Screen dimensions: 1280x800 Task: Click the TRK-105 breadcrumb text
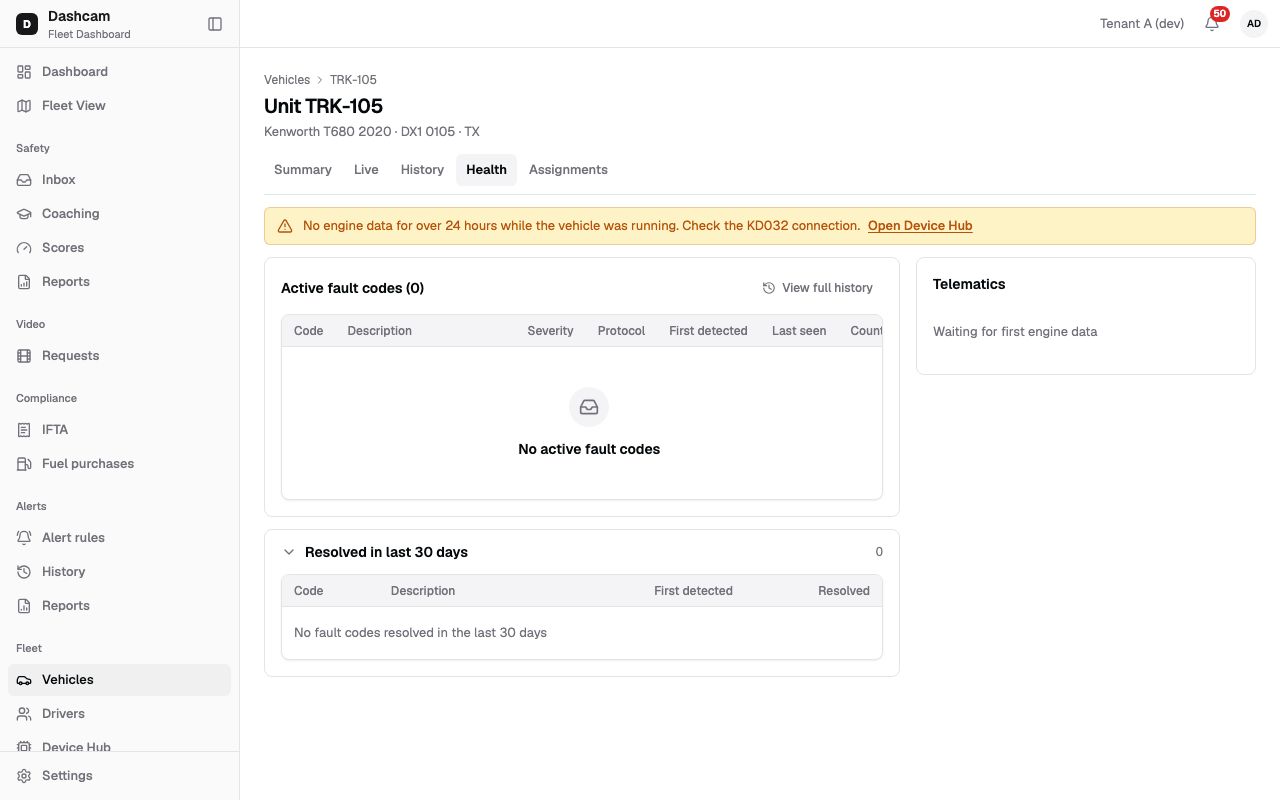tap(353, 80)
